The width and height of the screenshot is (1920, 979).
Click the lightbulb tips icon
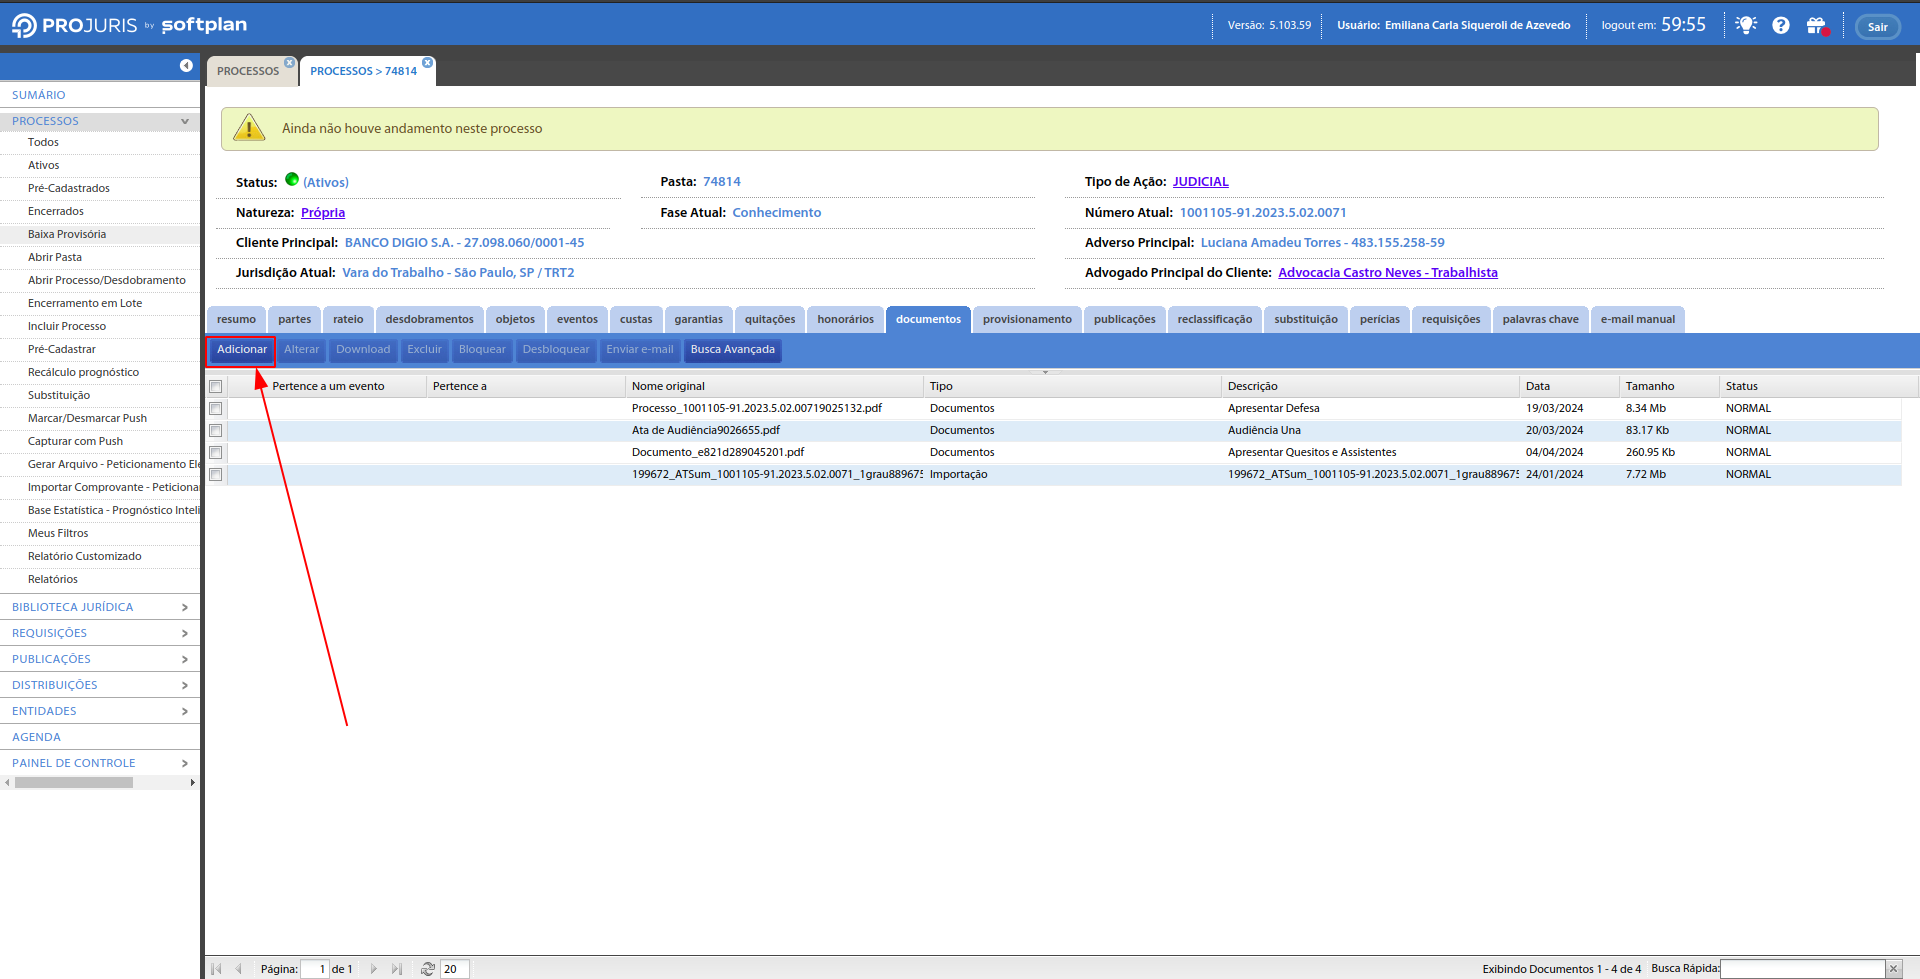click(1746, 25)
